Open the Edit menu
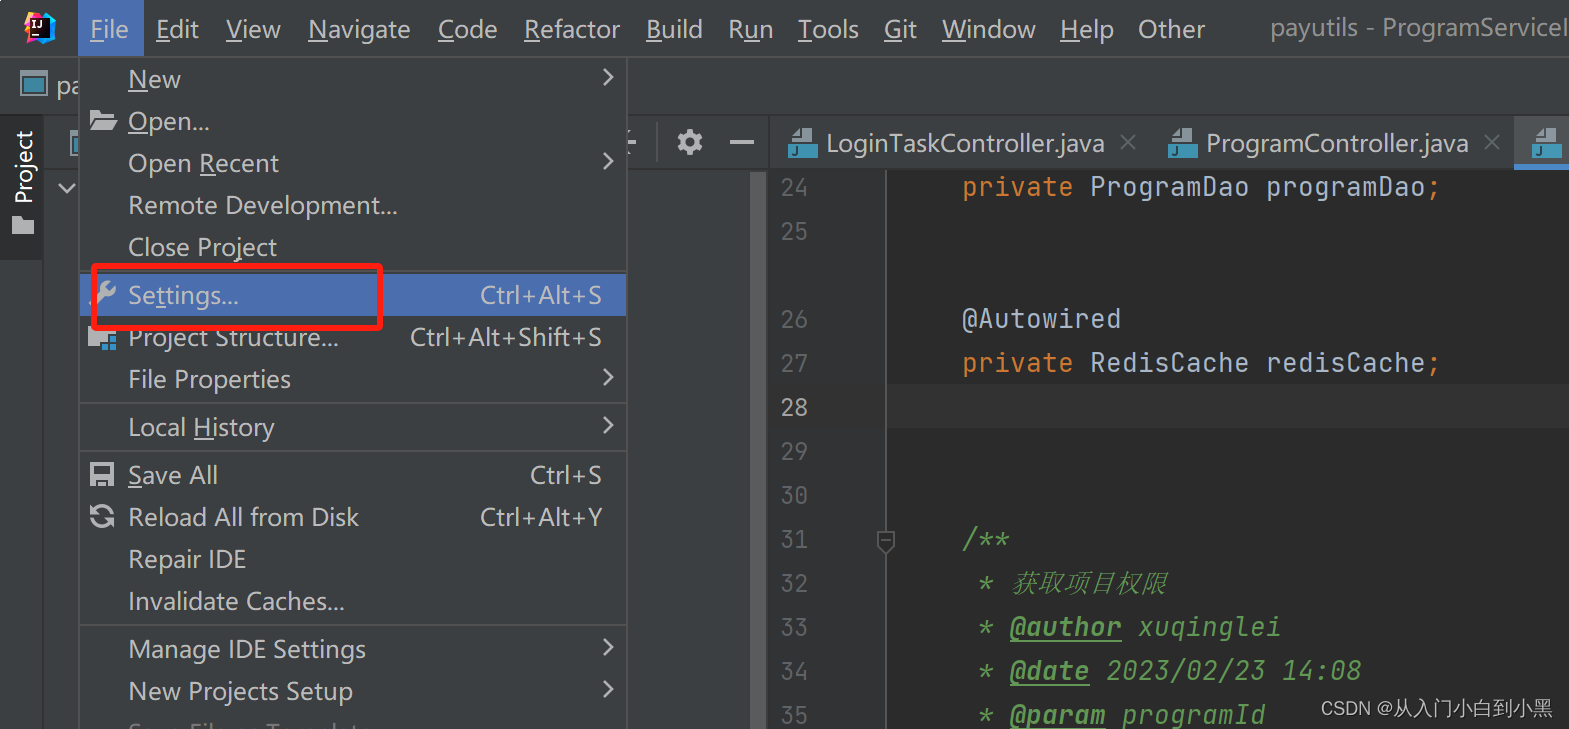1569x729 pixels. tap(177, 29)
